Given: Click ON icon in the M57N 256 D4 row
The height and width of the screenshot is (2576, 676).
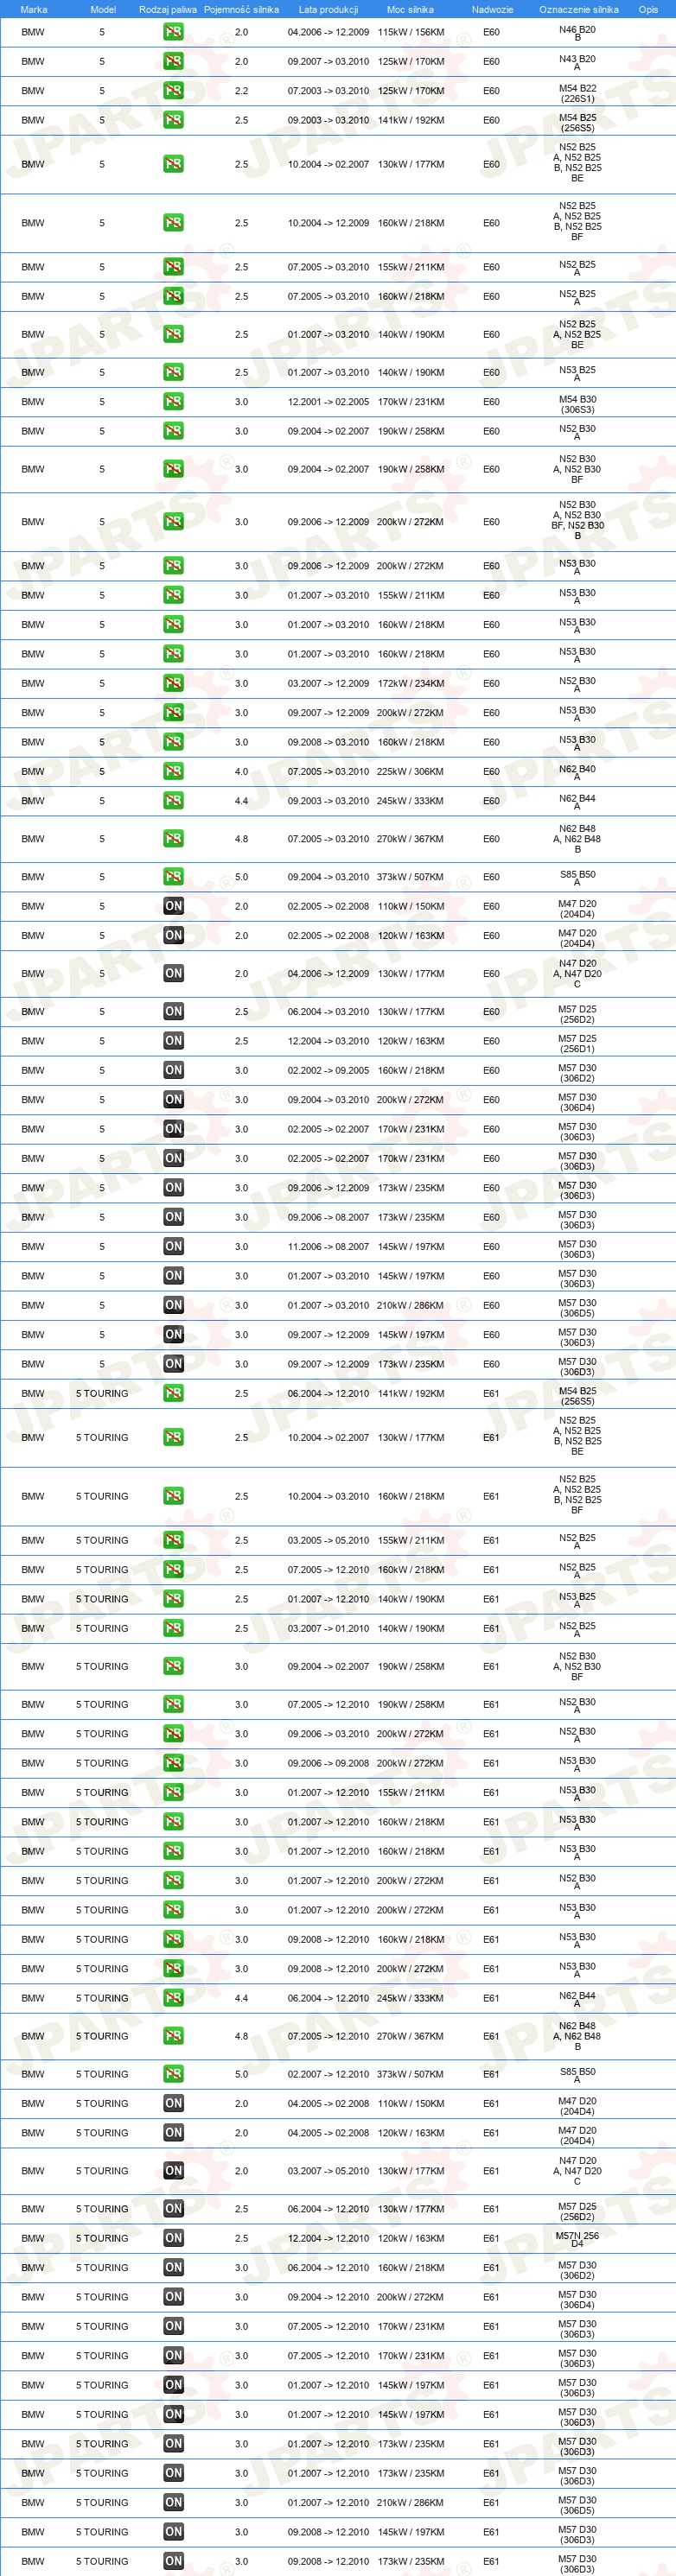Looking at the screenshot, I should pos(173,2238).
